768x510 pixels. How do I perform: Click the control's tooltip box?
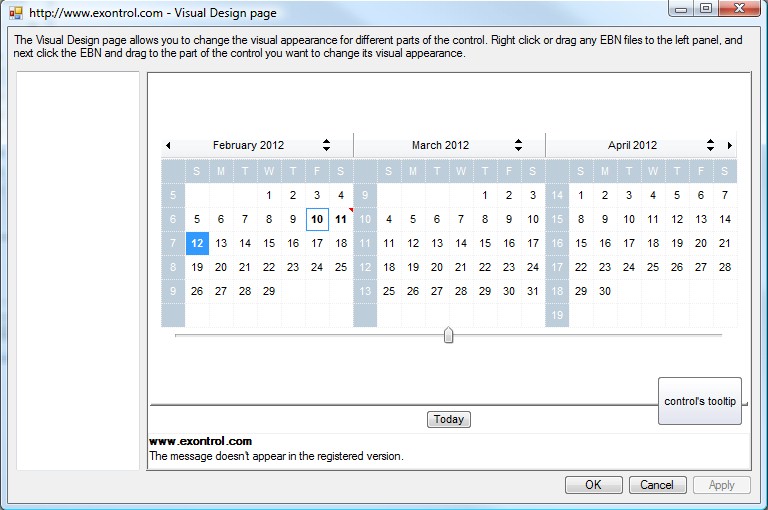700,401
